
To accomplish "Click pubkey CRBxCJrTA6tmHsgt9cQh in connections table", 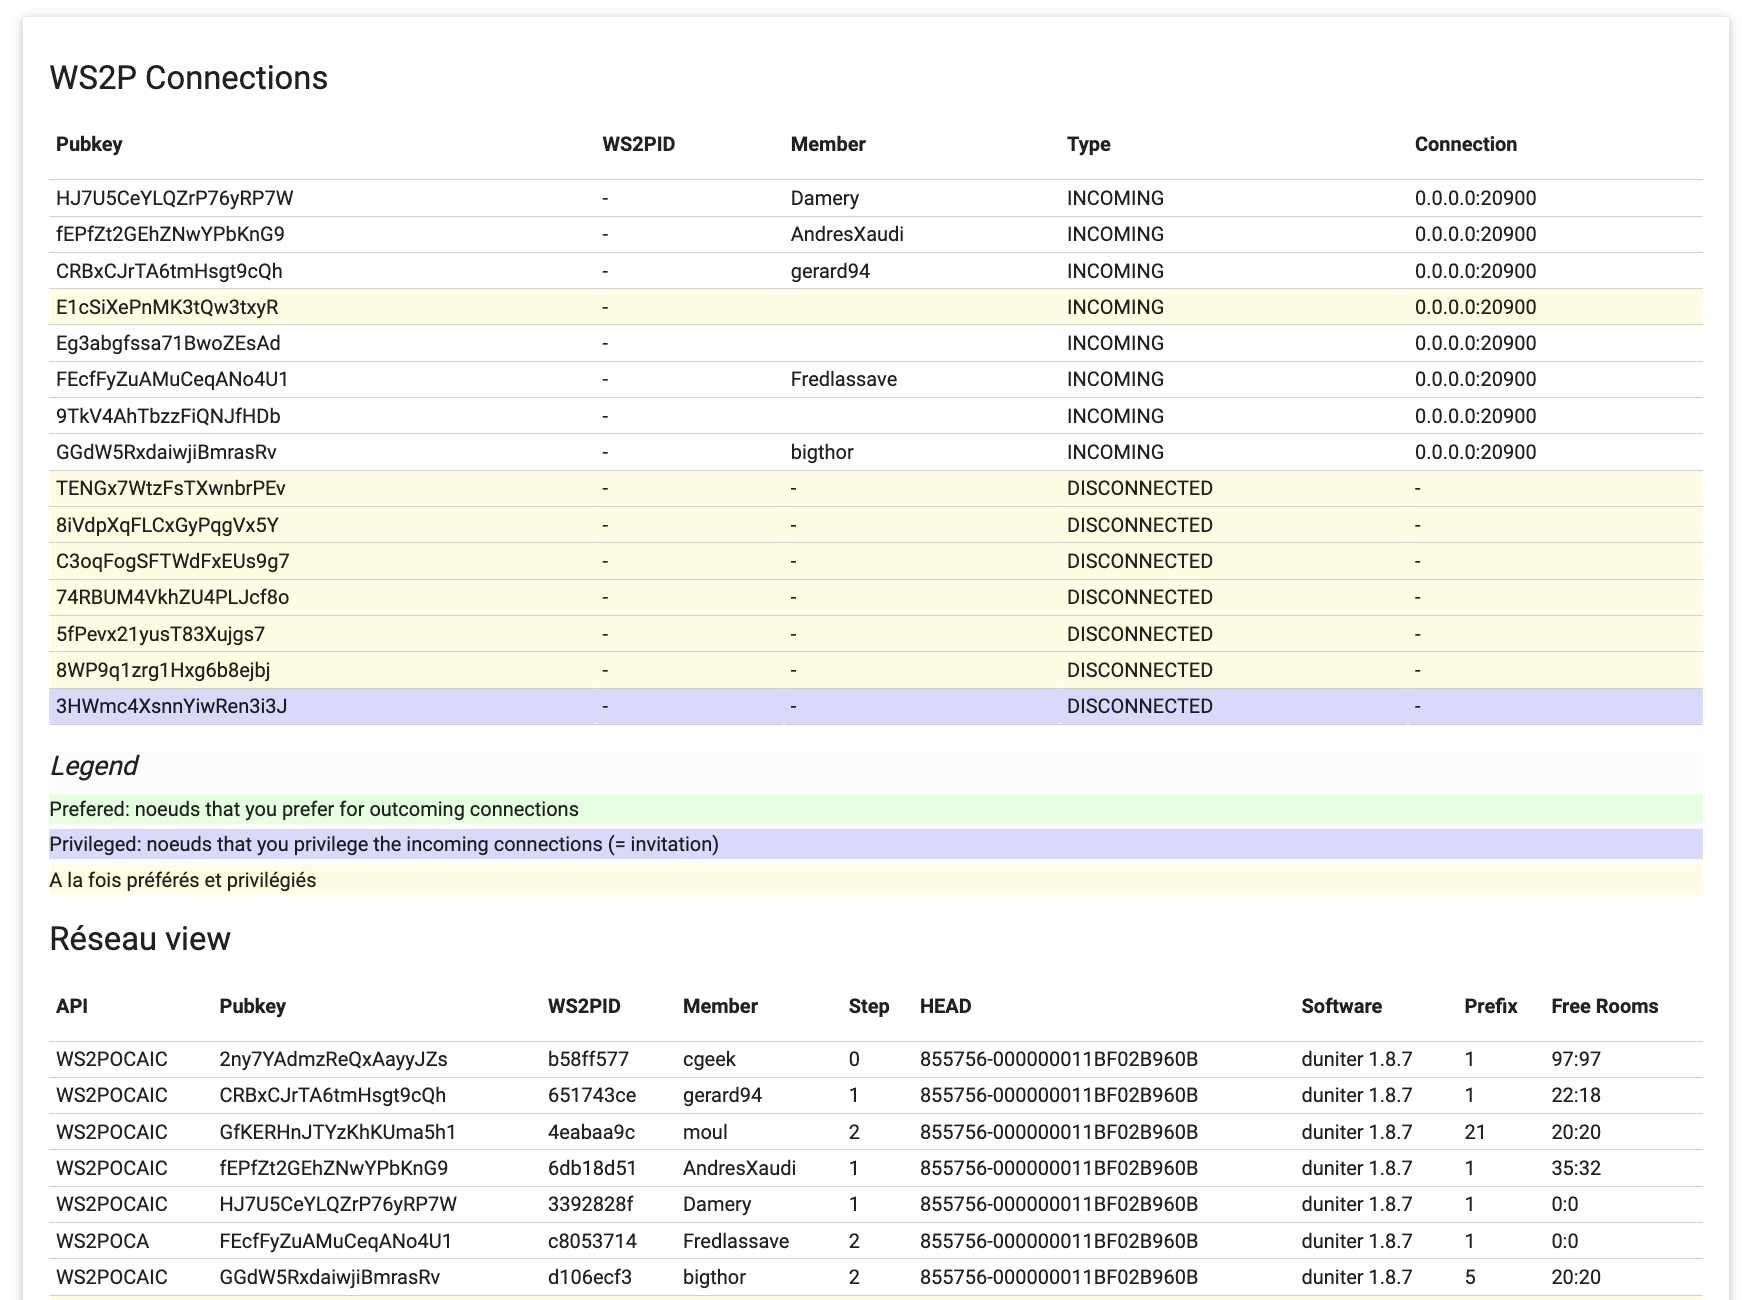I will pyautogui.click(x=169, y=271).
